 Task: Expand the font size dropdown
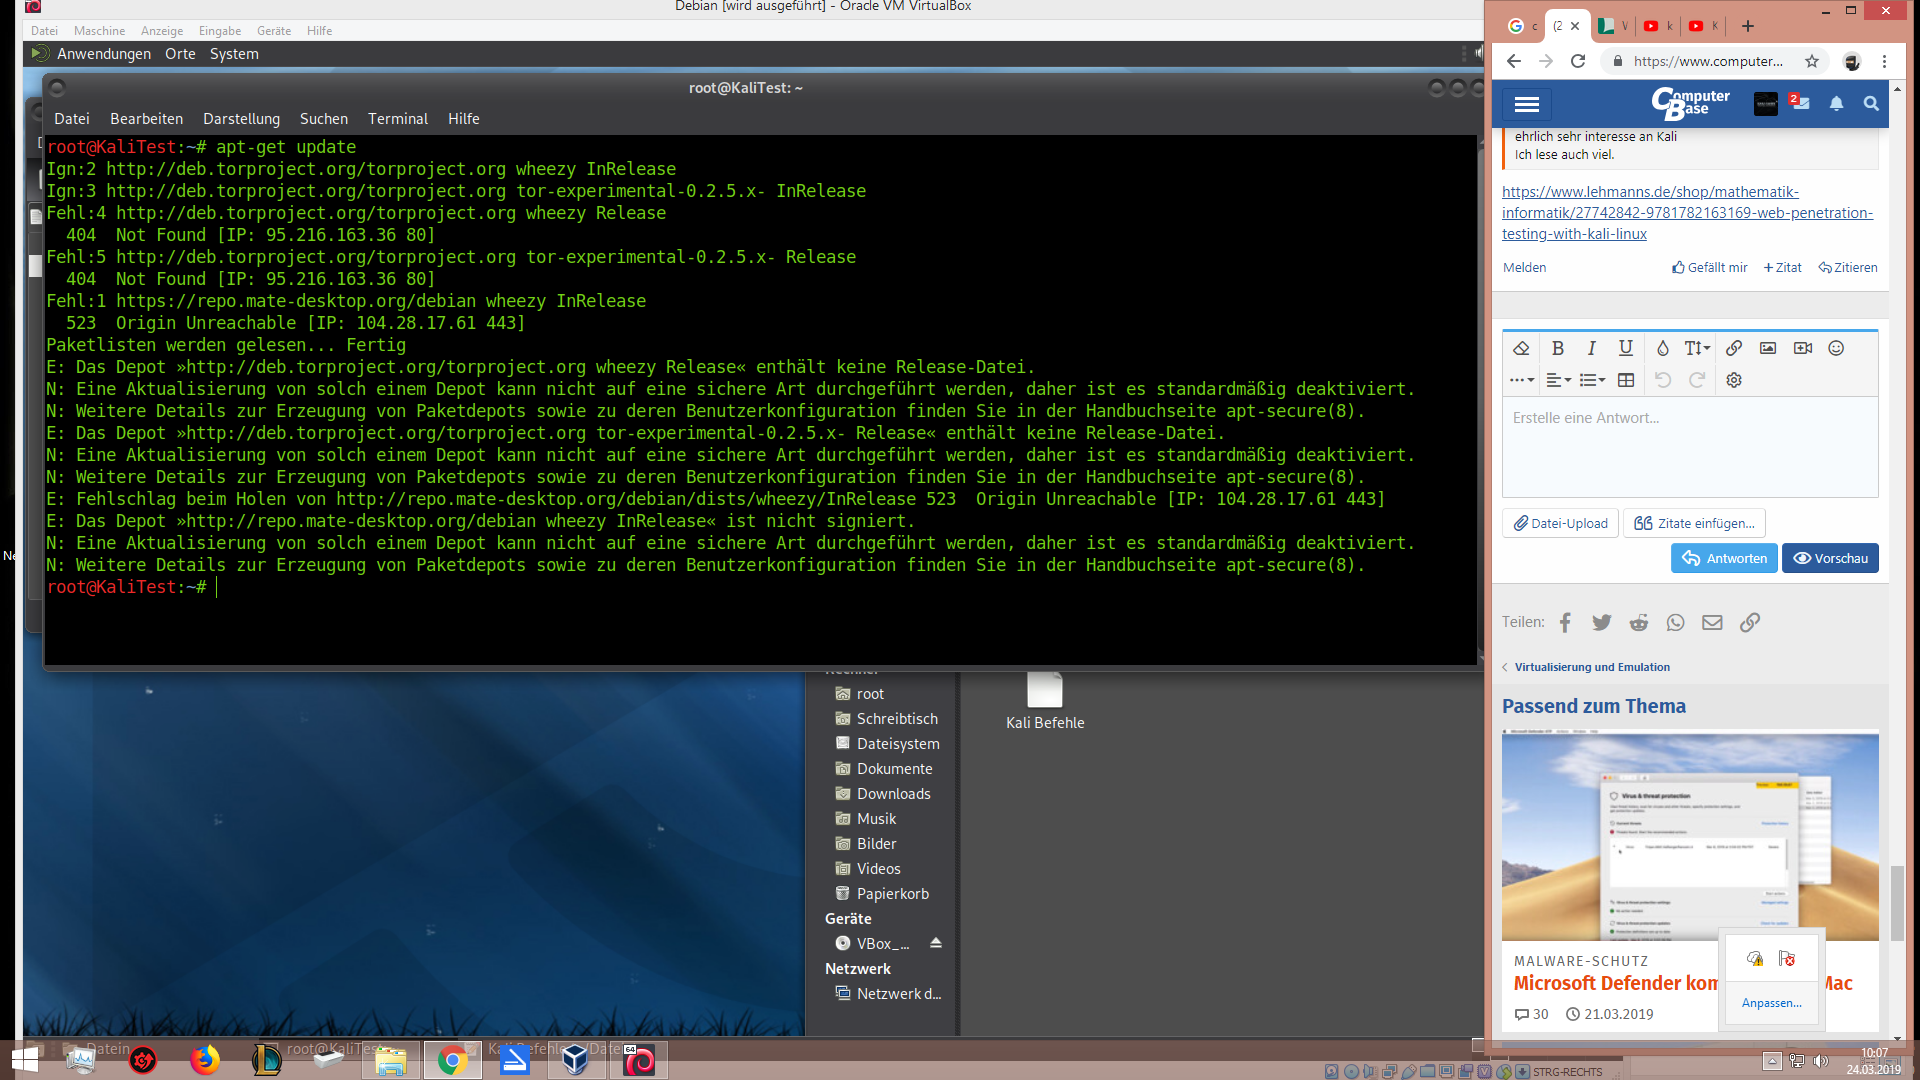[x=1697, y=348]
